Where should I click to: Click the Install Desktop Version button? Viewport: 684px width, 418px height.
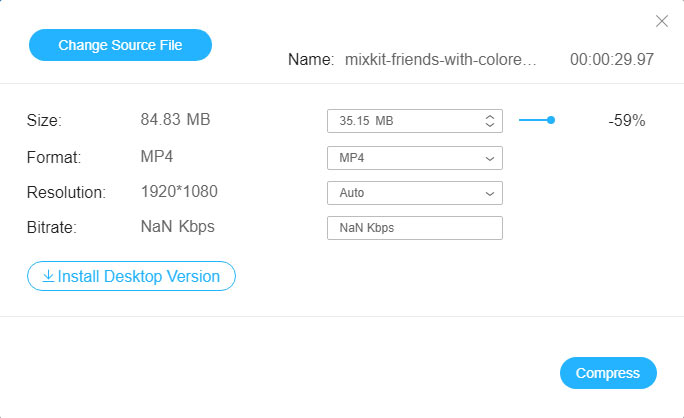click(131, 276)
